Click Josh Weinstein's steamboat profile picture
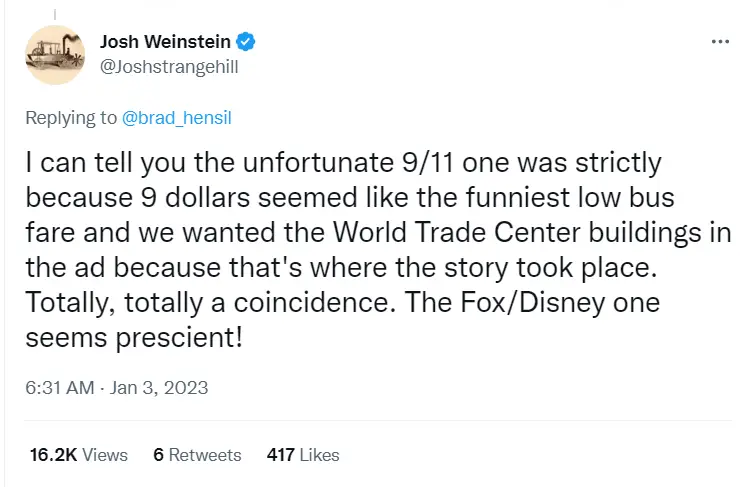The height and width of the screenshot is (487, 748). 56,55
